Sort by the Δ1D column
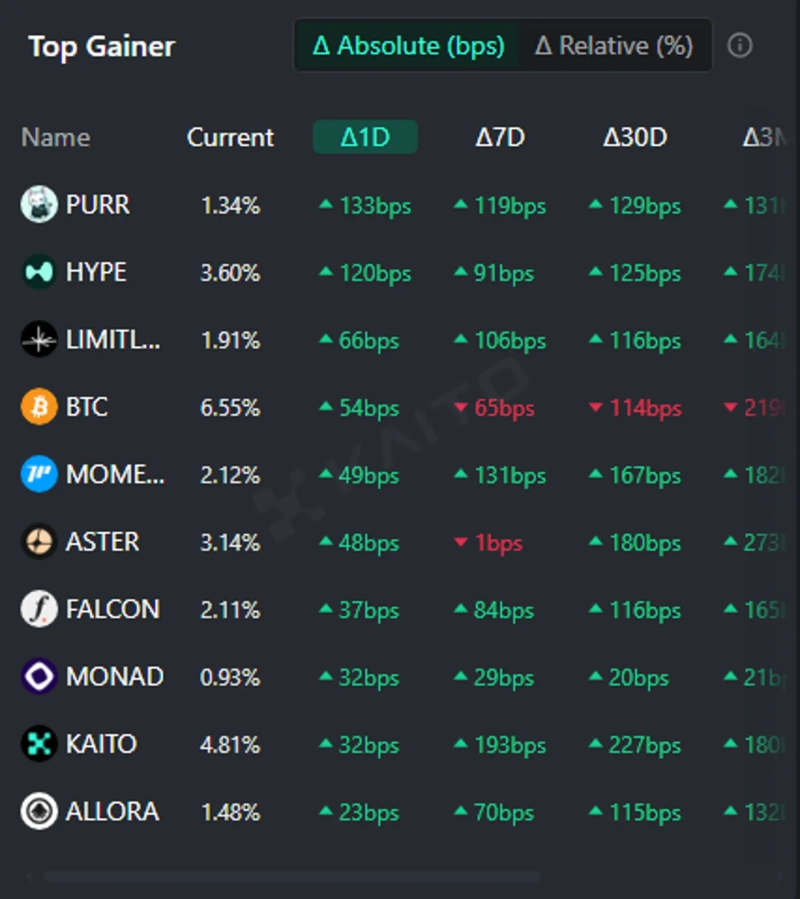Viewport: 800px width, 899px height. pyautogui.click(x=365, y=137)
